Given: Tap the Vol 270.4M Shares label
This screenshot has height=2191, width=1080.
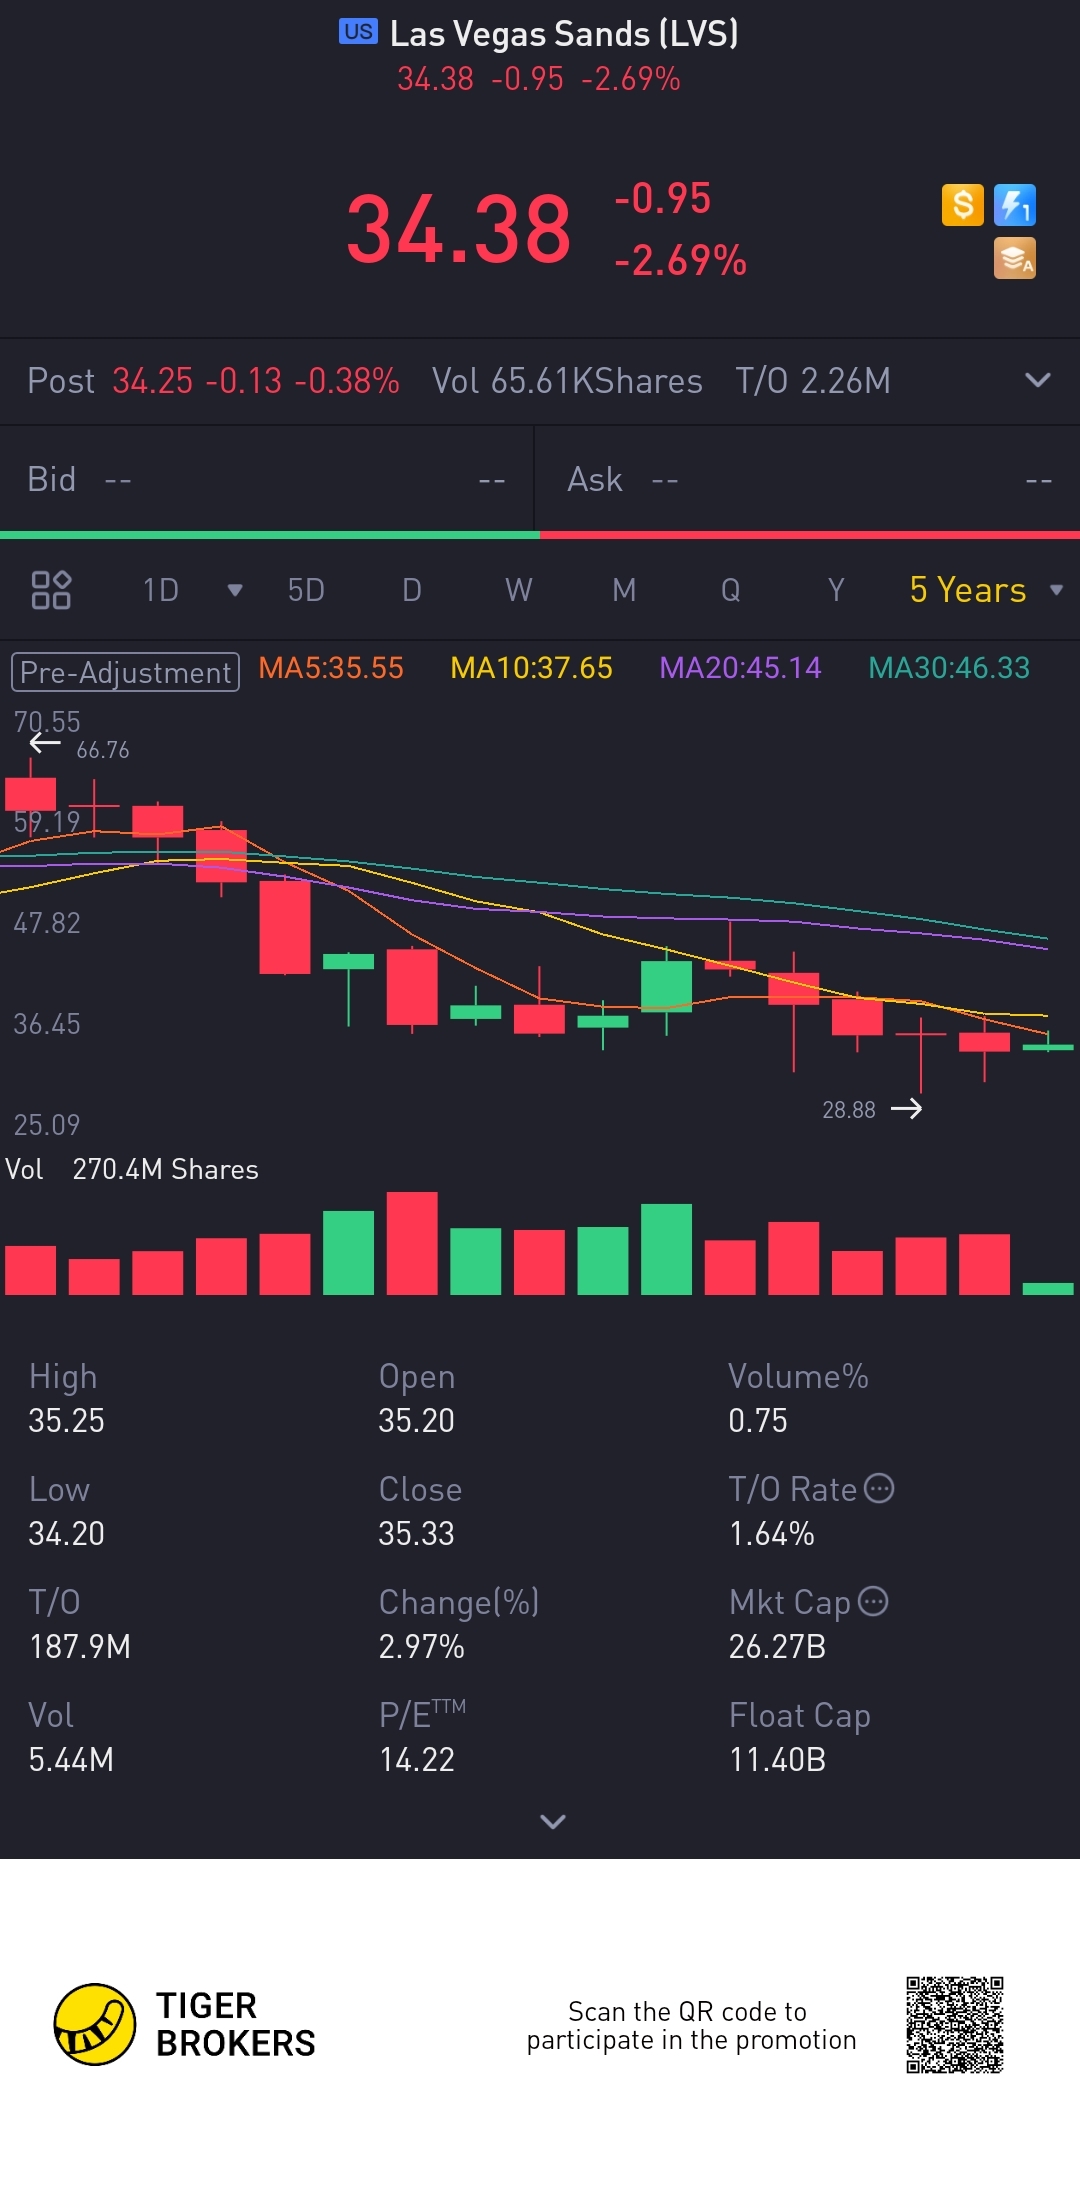Looking at the screenshot, I should pyautogui.click(x=132, y=1169).
